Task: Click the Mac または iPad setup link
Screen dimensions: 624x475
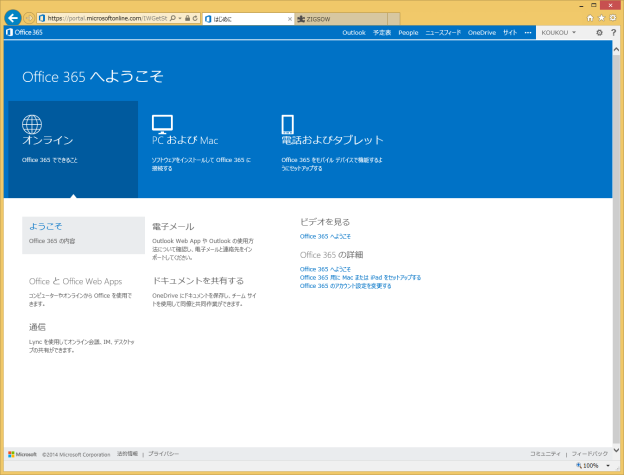Action: (x=360, y=278)
